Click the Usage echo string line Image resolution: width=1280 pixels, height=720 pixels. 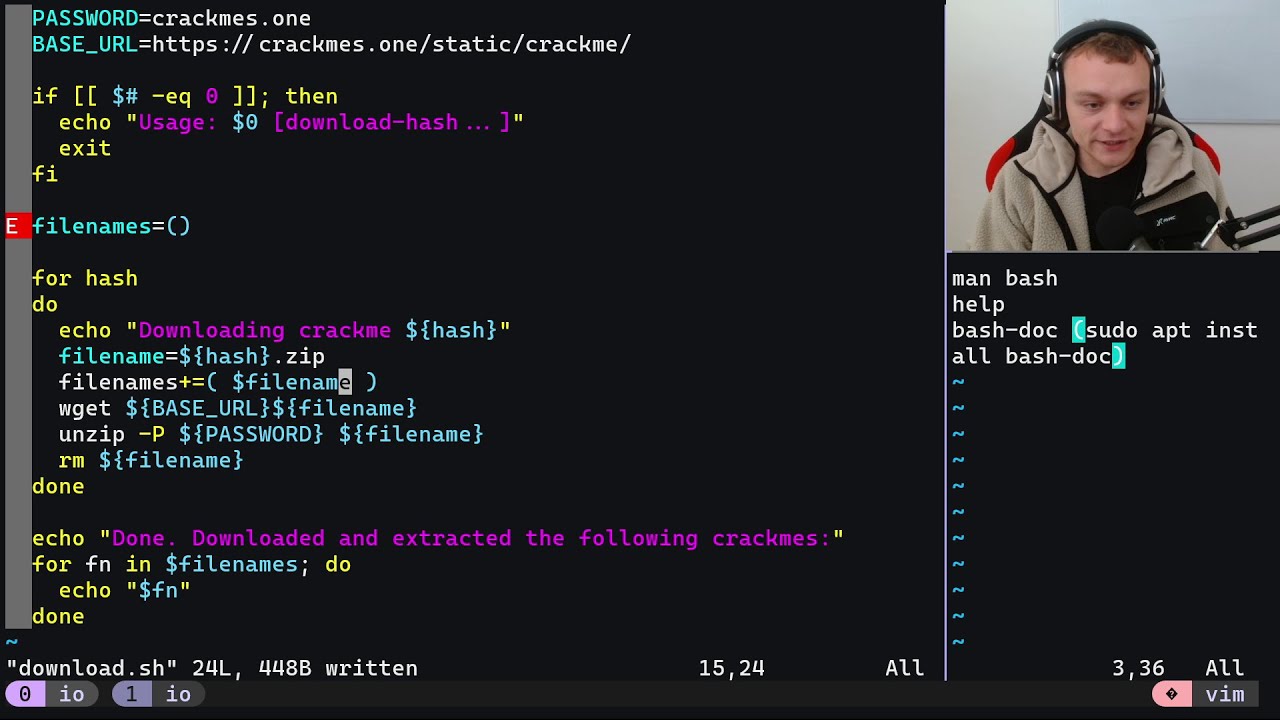(x=291, y=122)
